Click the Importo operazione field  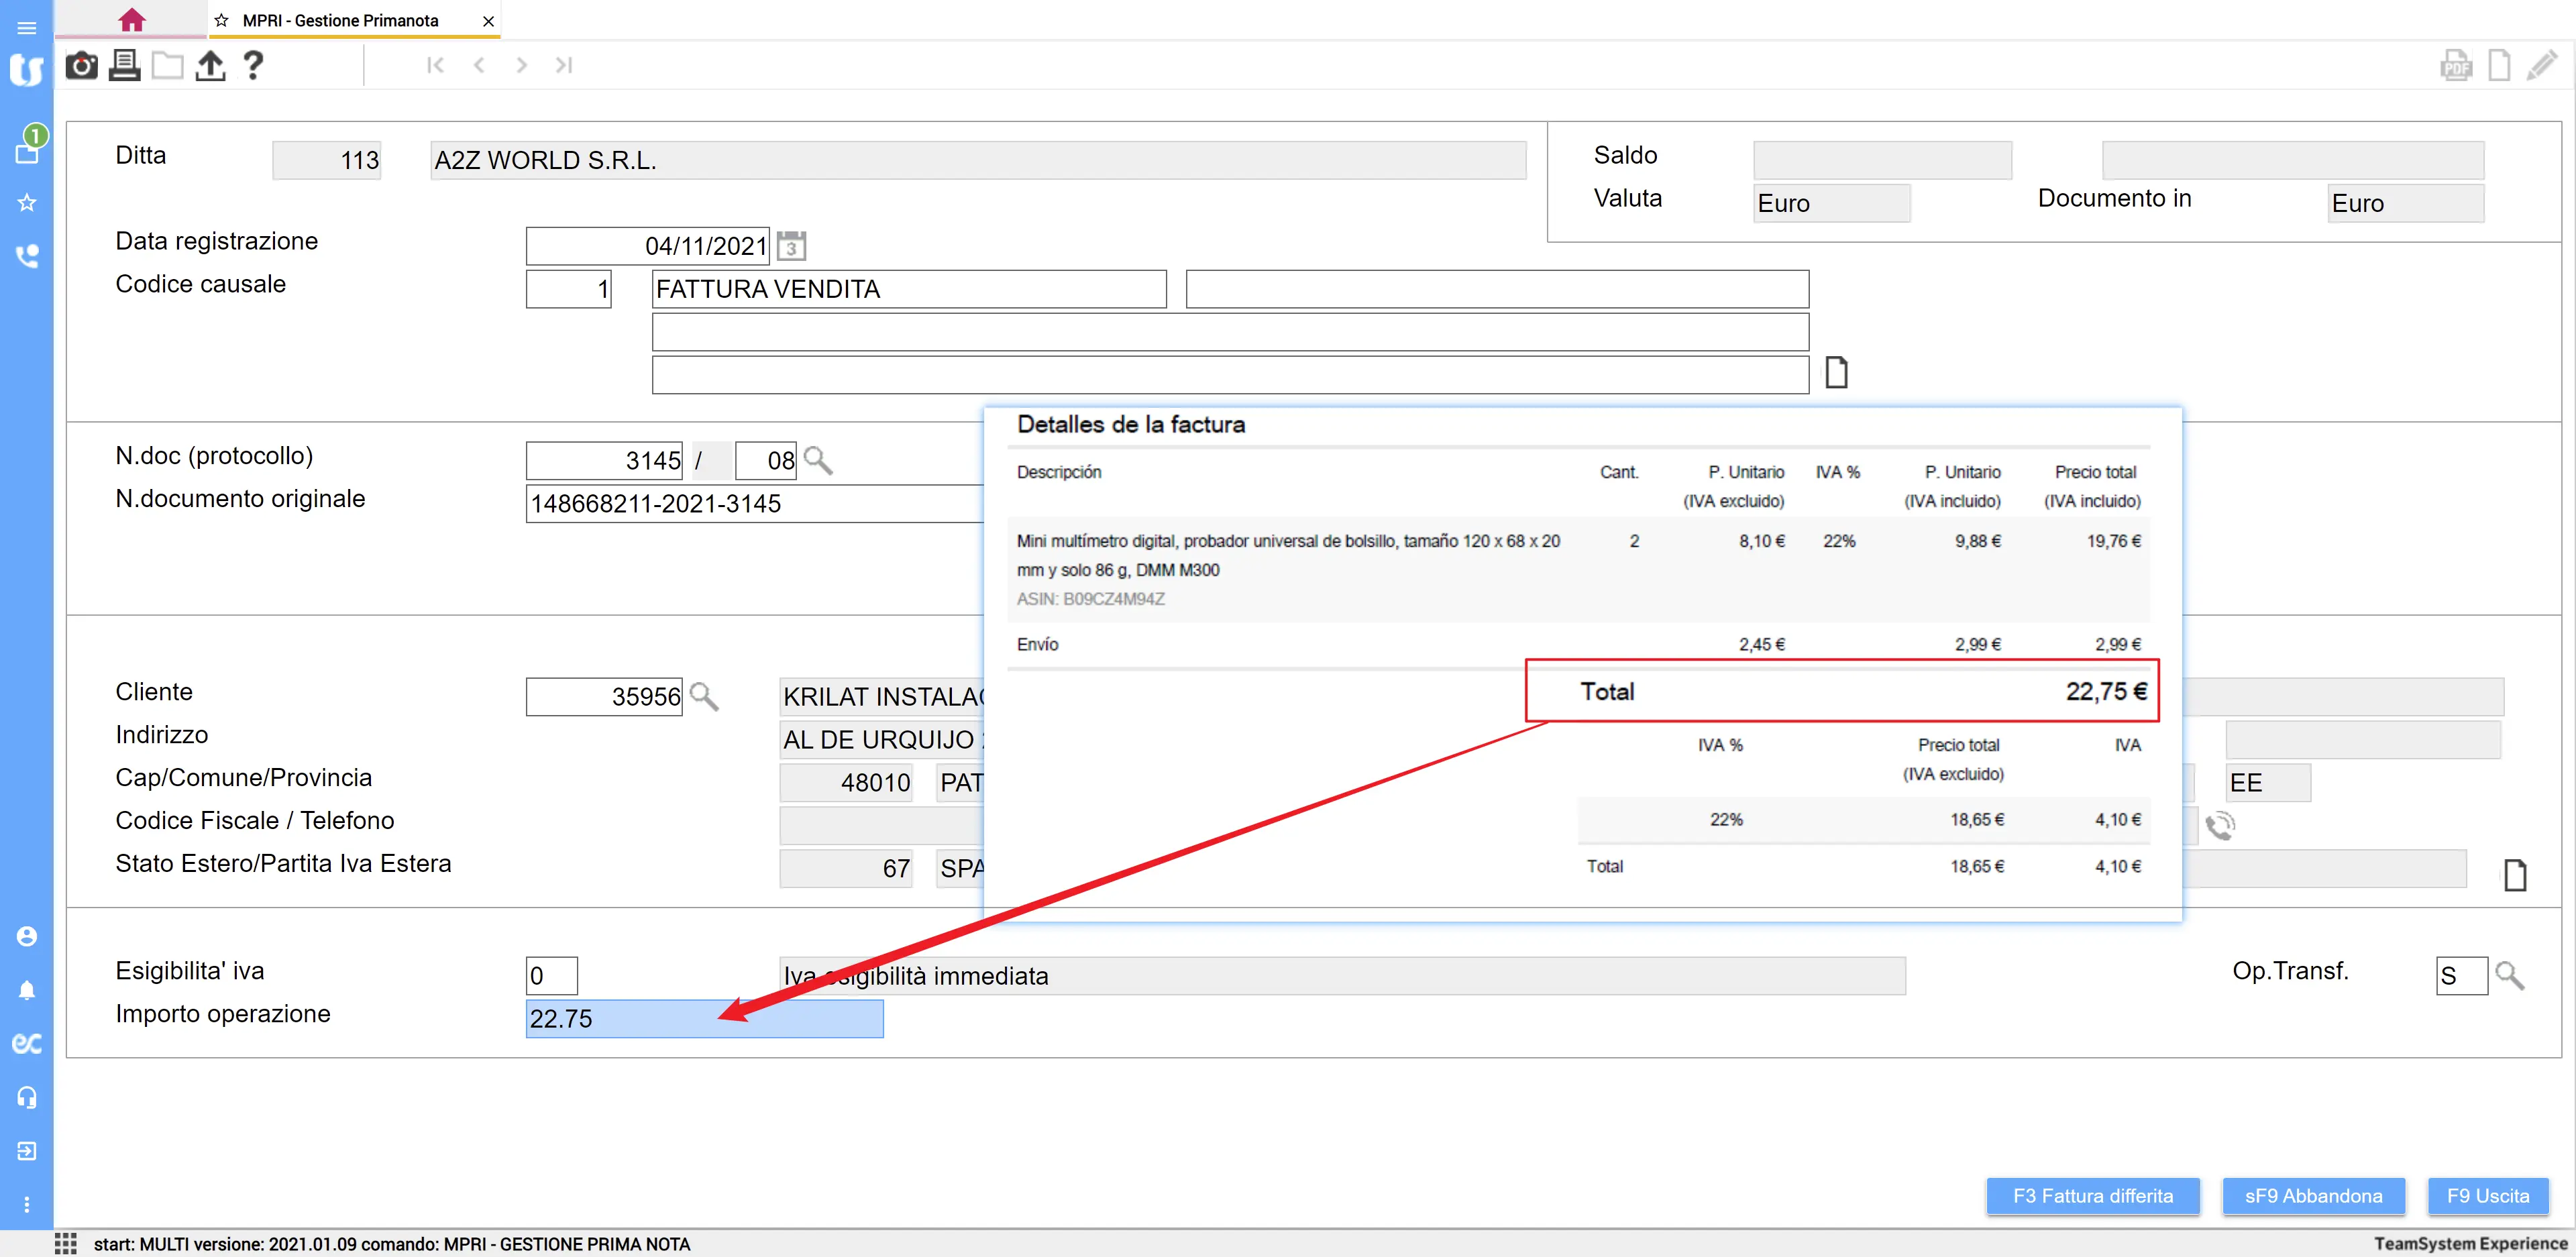point(704,1018)
